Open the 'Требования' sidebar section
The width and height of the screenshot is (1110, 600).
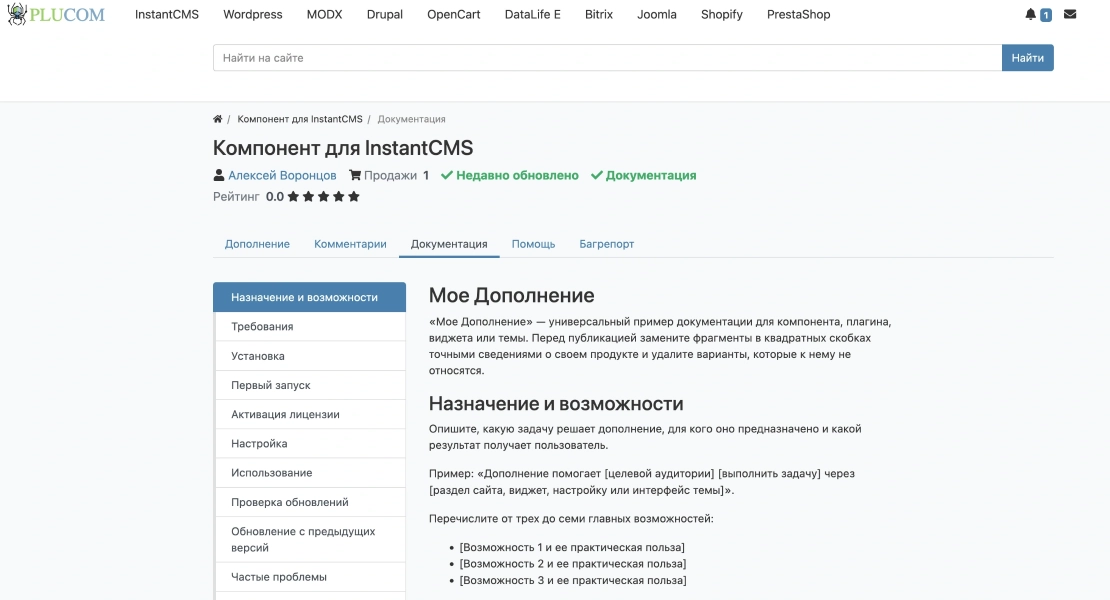click(x=309, y=326)
